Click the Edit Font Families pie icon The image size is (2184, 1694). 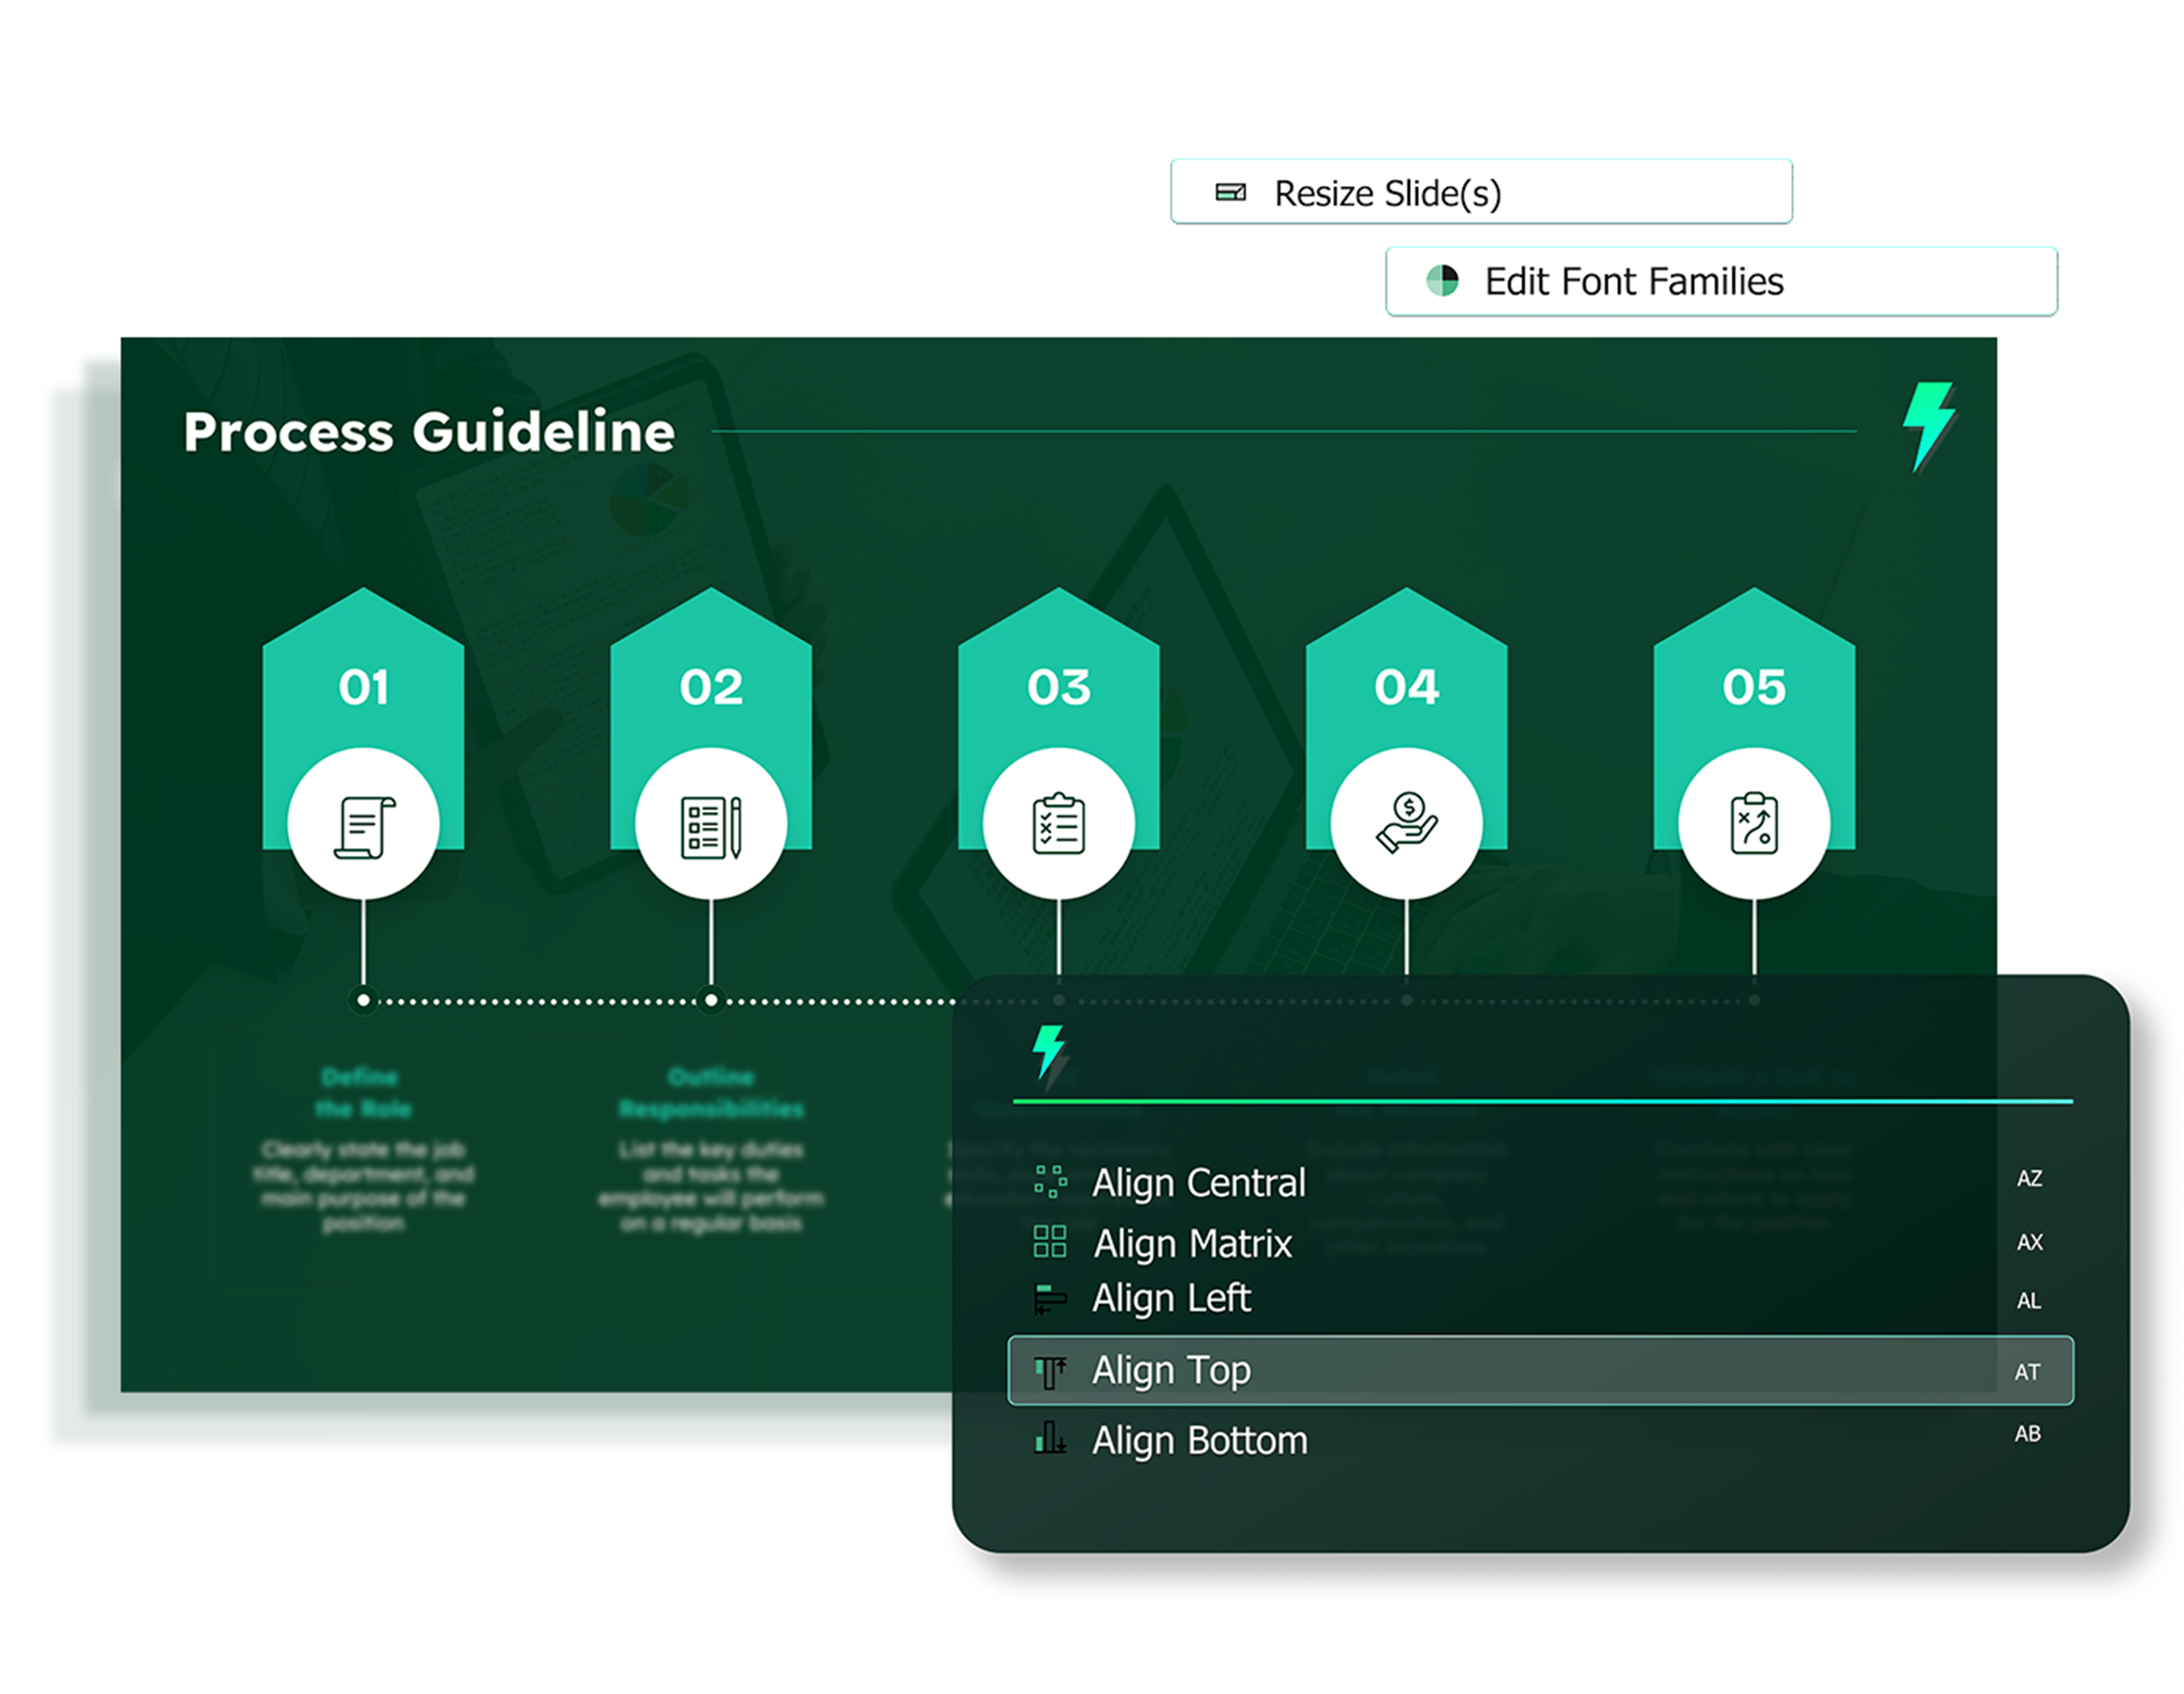1442,281
